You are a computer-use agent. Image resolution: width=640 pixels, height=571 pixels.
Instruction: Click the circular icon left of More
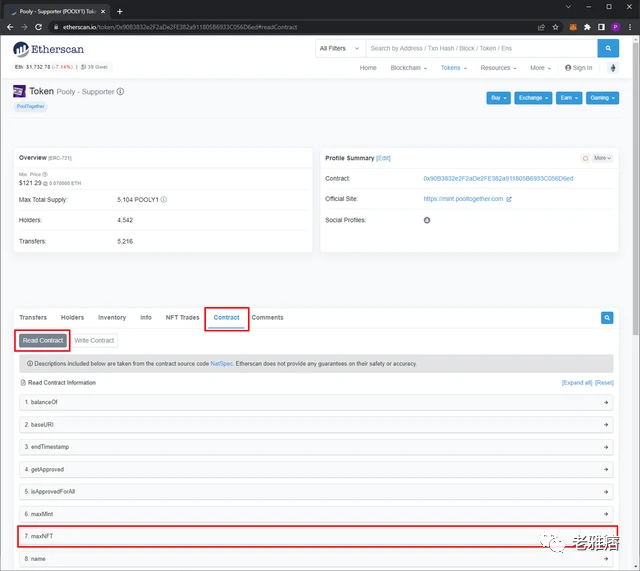coord(585,158)
